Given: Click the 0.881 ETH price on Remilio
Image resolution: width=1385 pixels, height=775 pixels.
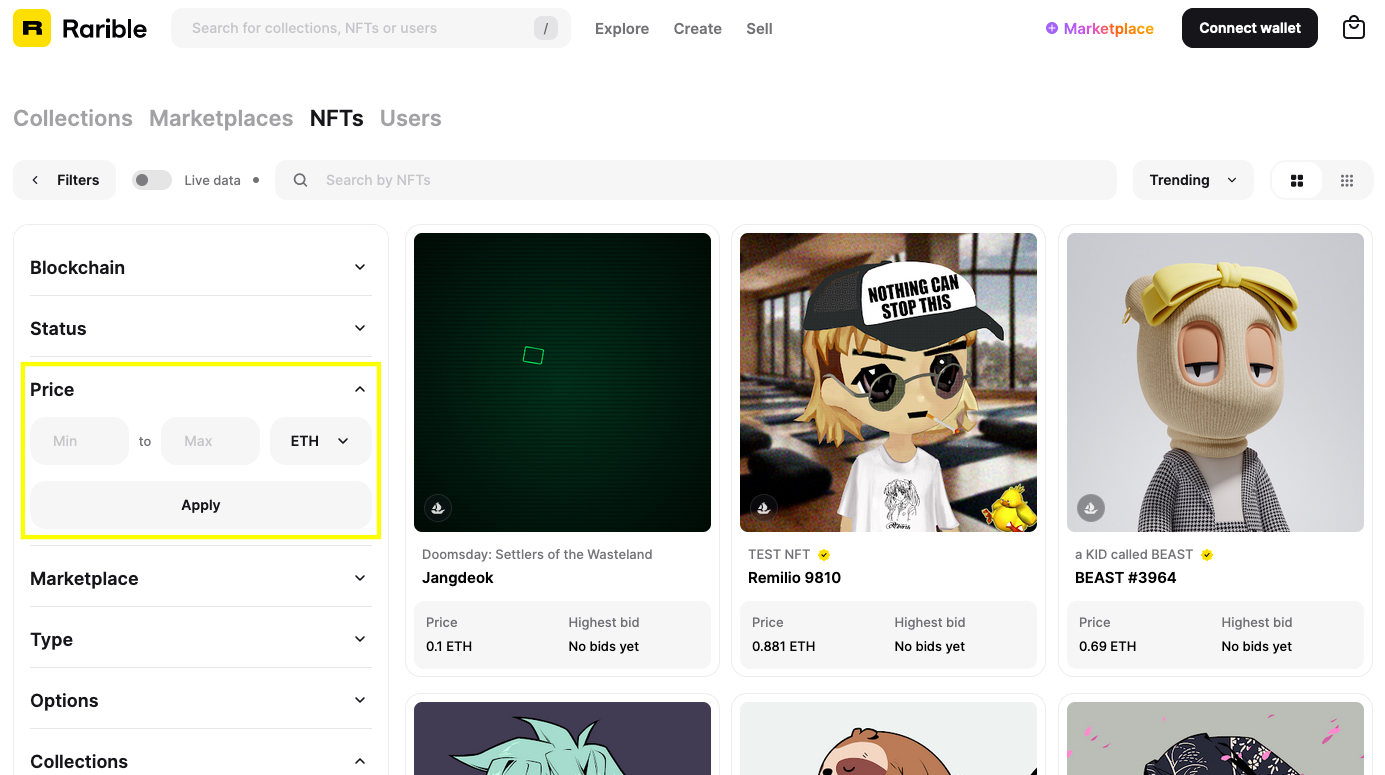Looking at the screenshot, I should click(784, 646).
